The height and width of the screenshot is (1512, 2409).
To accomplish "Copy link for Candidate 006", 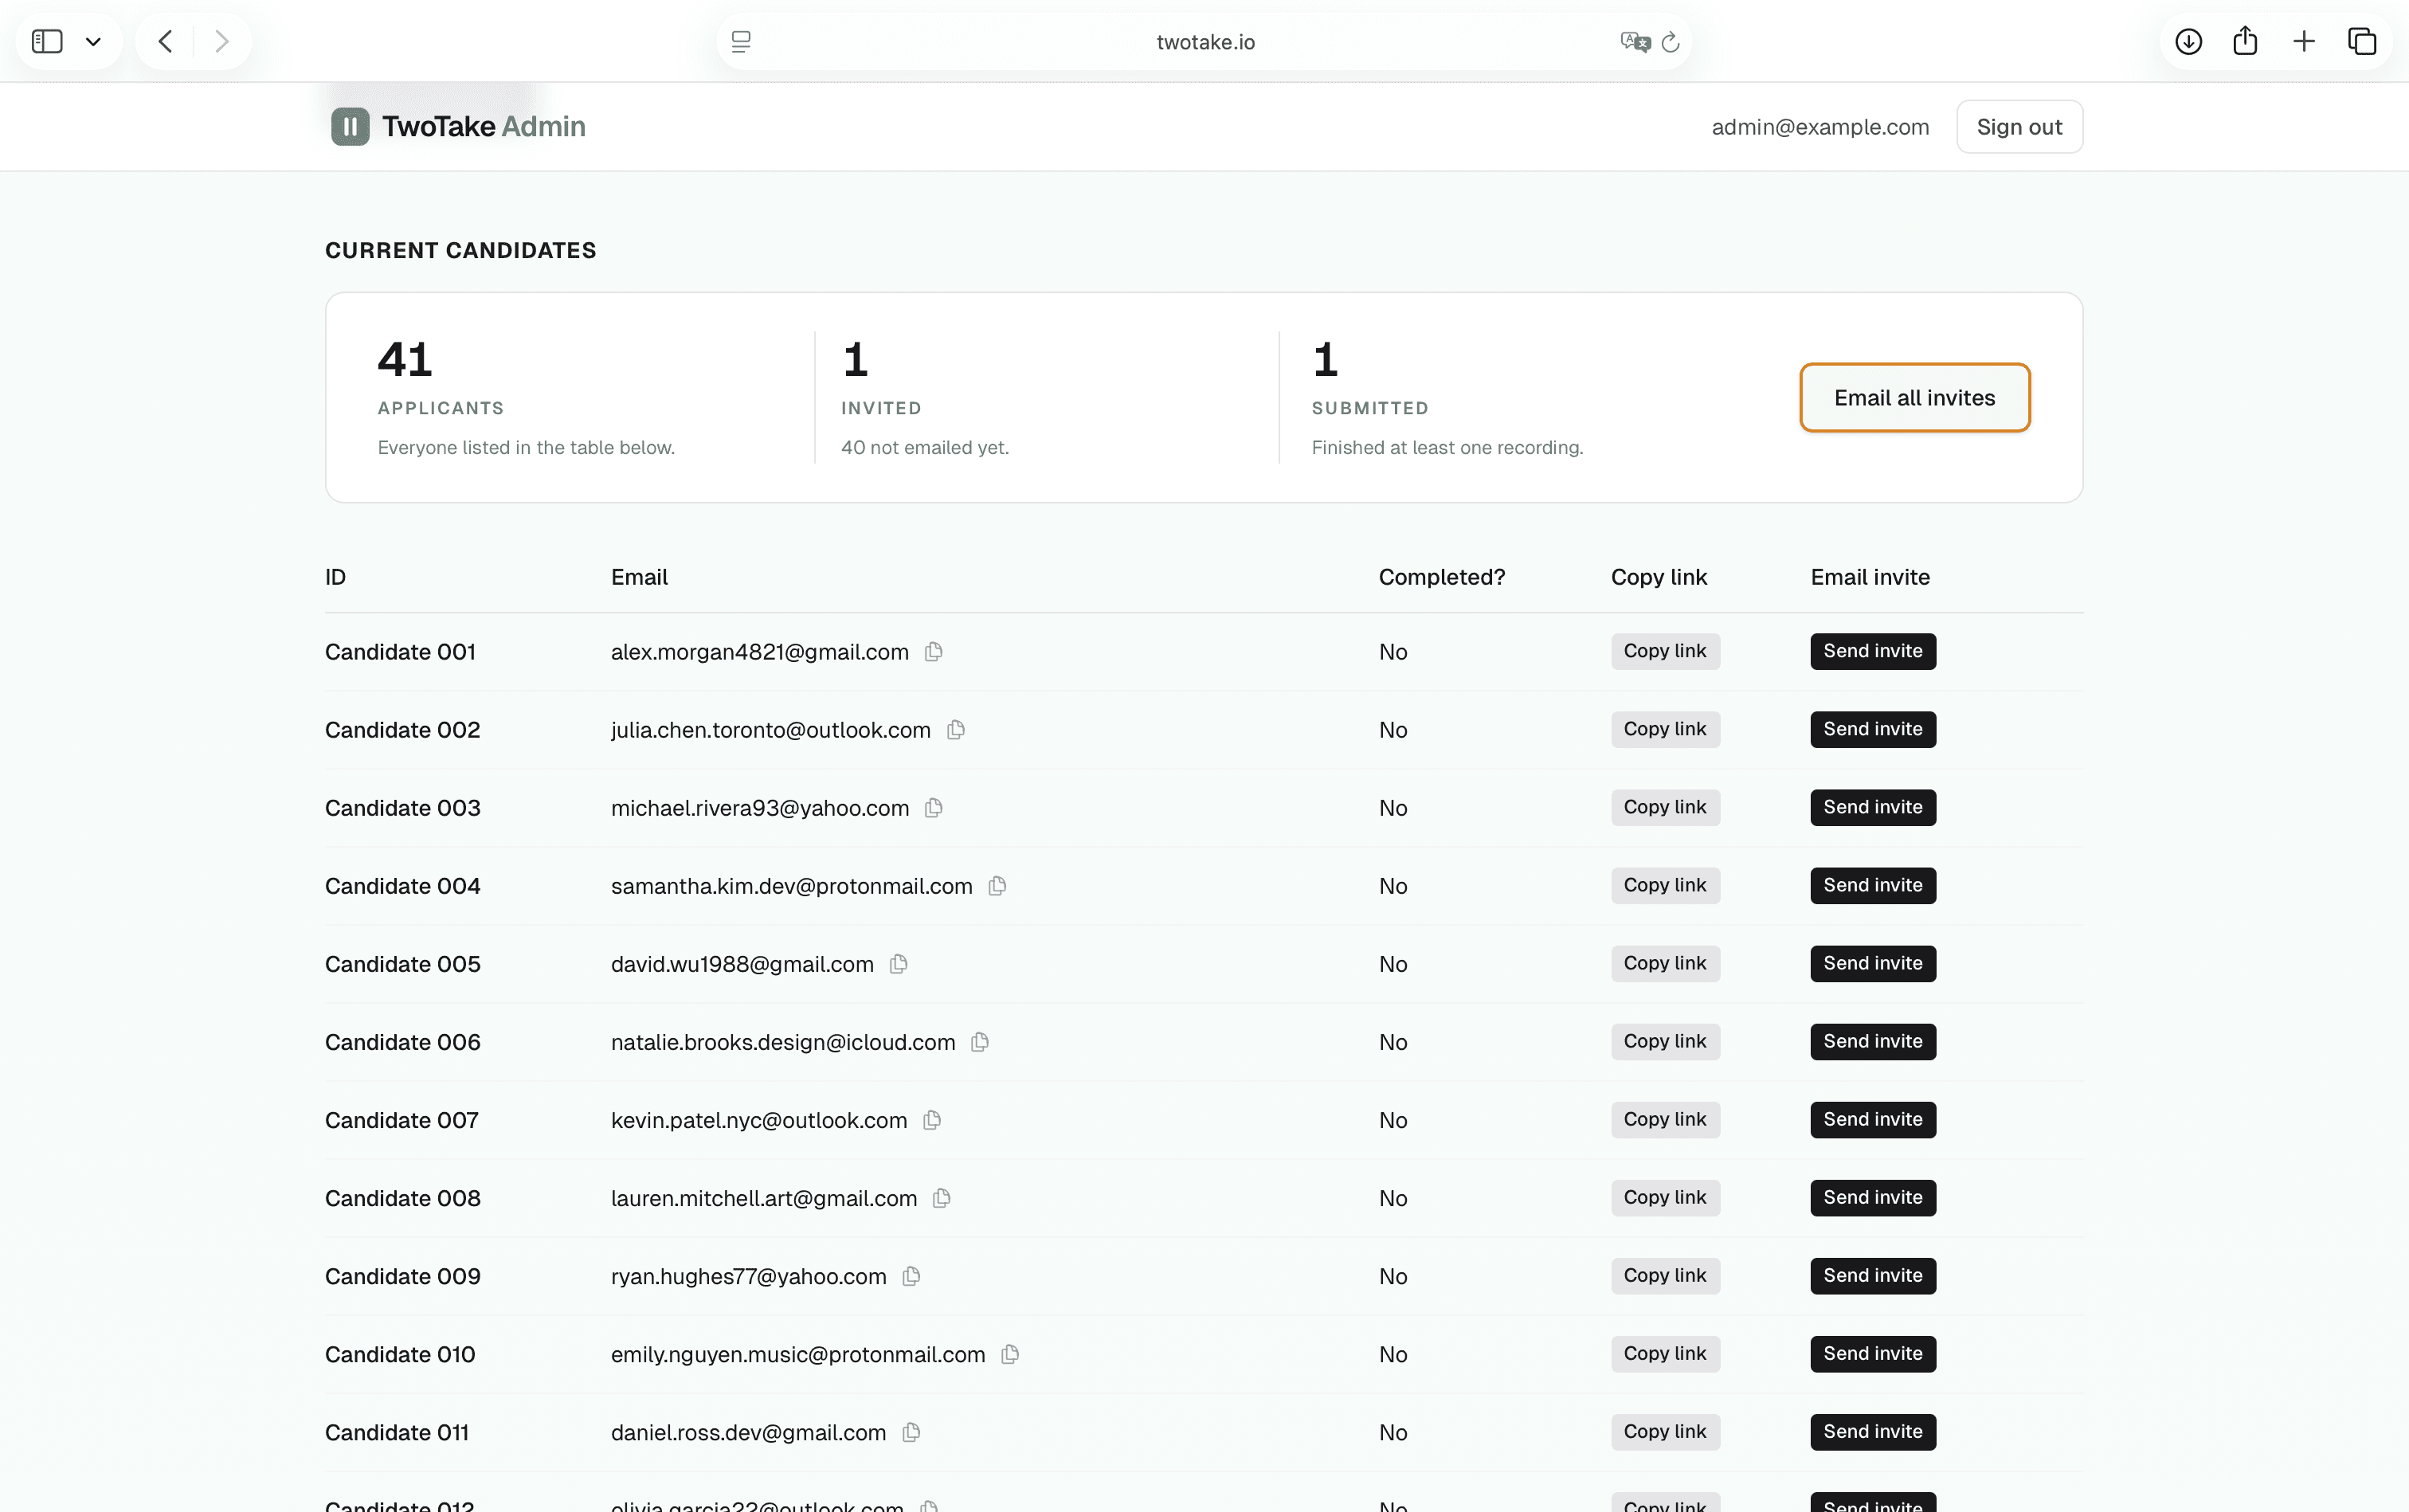I will [1665, 1041].
